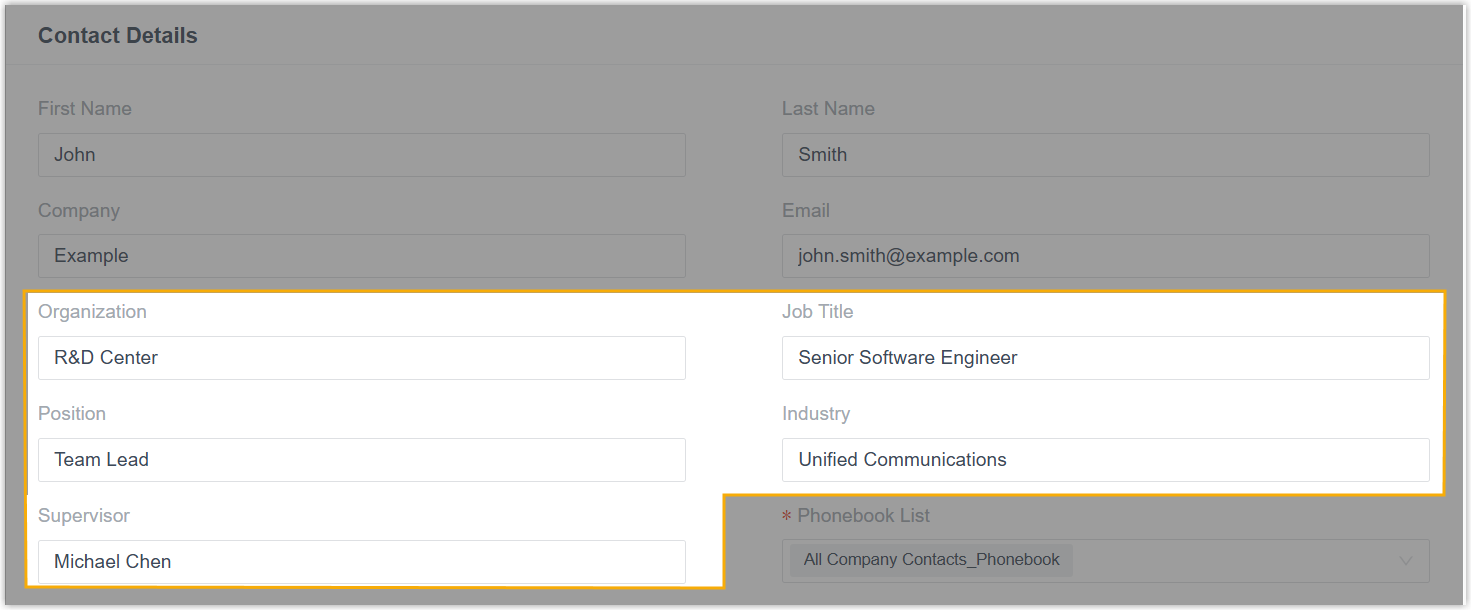Click the Position label text
This screenshot has width=1471, height=611.
click(72, 414)
